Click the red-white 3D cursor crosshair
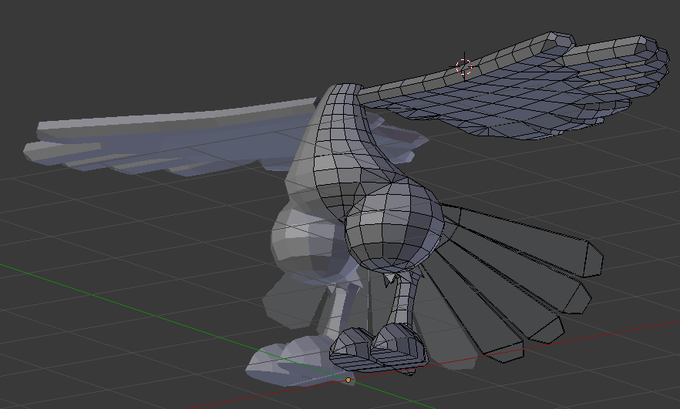The image size is (680, 409). [x=464, y=67]
